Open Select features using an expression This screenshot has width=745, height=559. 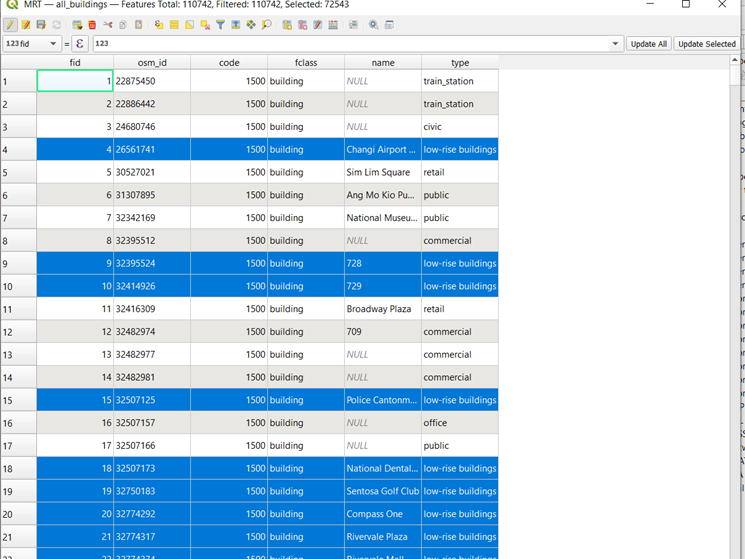tap(158, 25)
